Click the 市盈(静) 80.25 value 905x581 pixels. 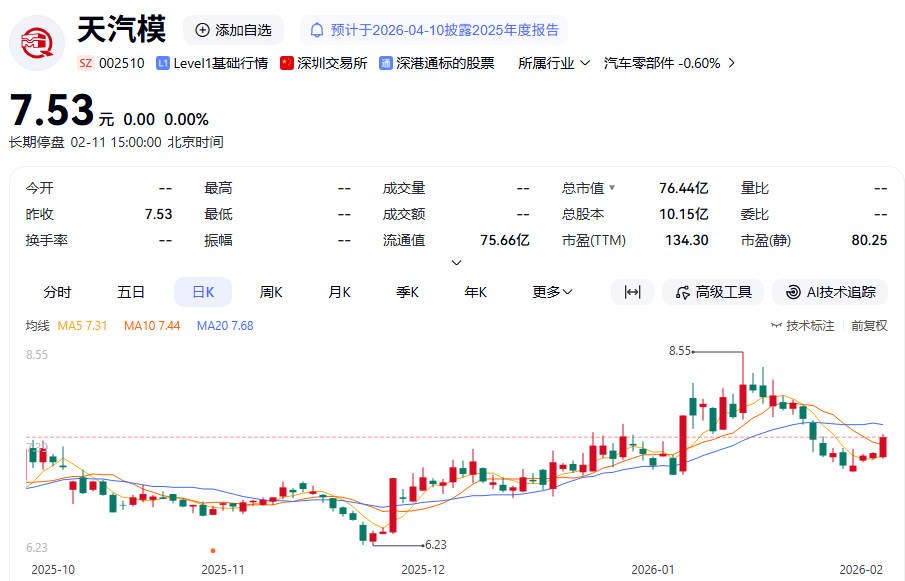pyautogui.click(x=869, y=240)
